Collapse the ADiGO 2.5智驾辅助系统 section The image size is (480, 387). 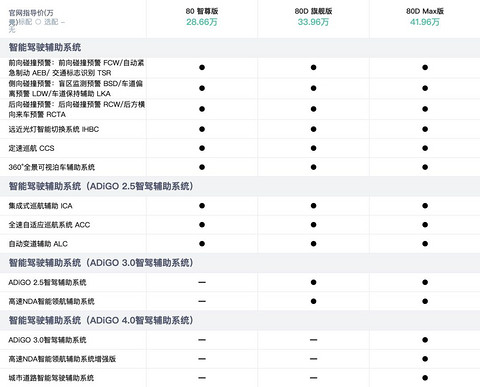point(101,186)
